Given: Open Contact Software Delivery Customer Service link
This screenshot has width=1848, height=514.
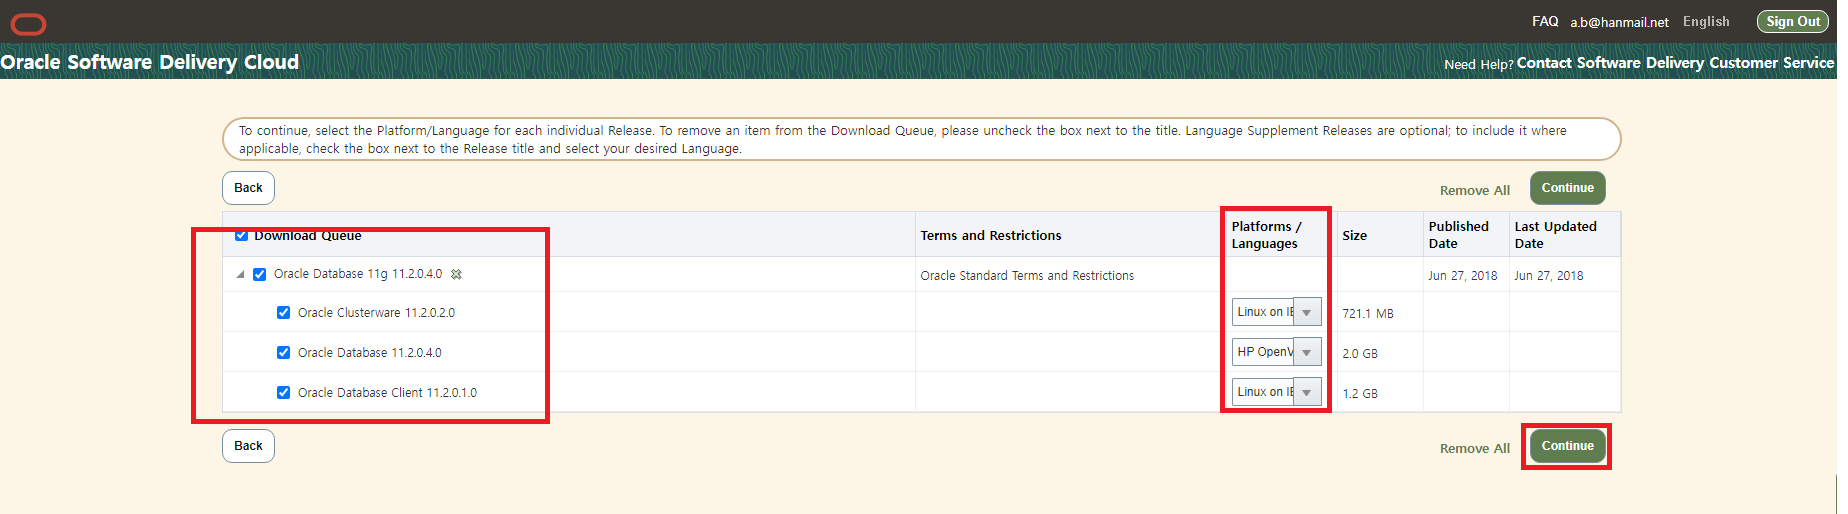Looking at the screenshot, I should pos(1675,62).
